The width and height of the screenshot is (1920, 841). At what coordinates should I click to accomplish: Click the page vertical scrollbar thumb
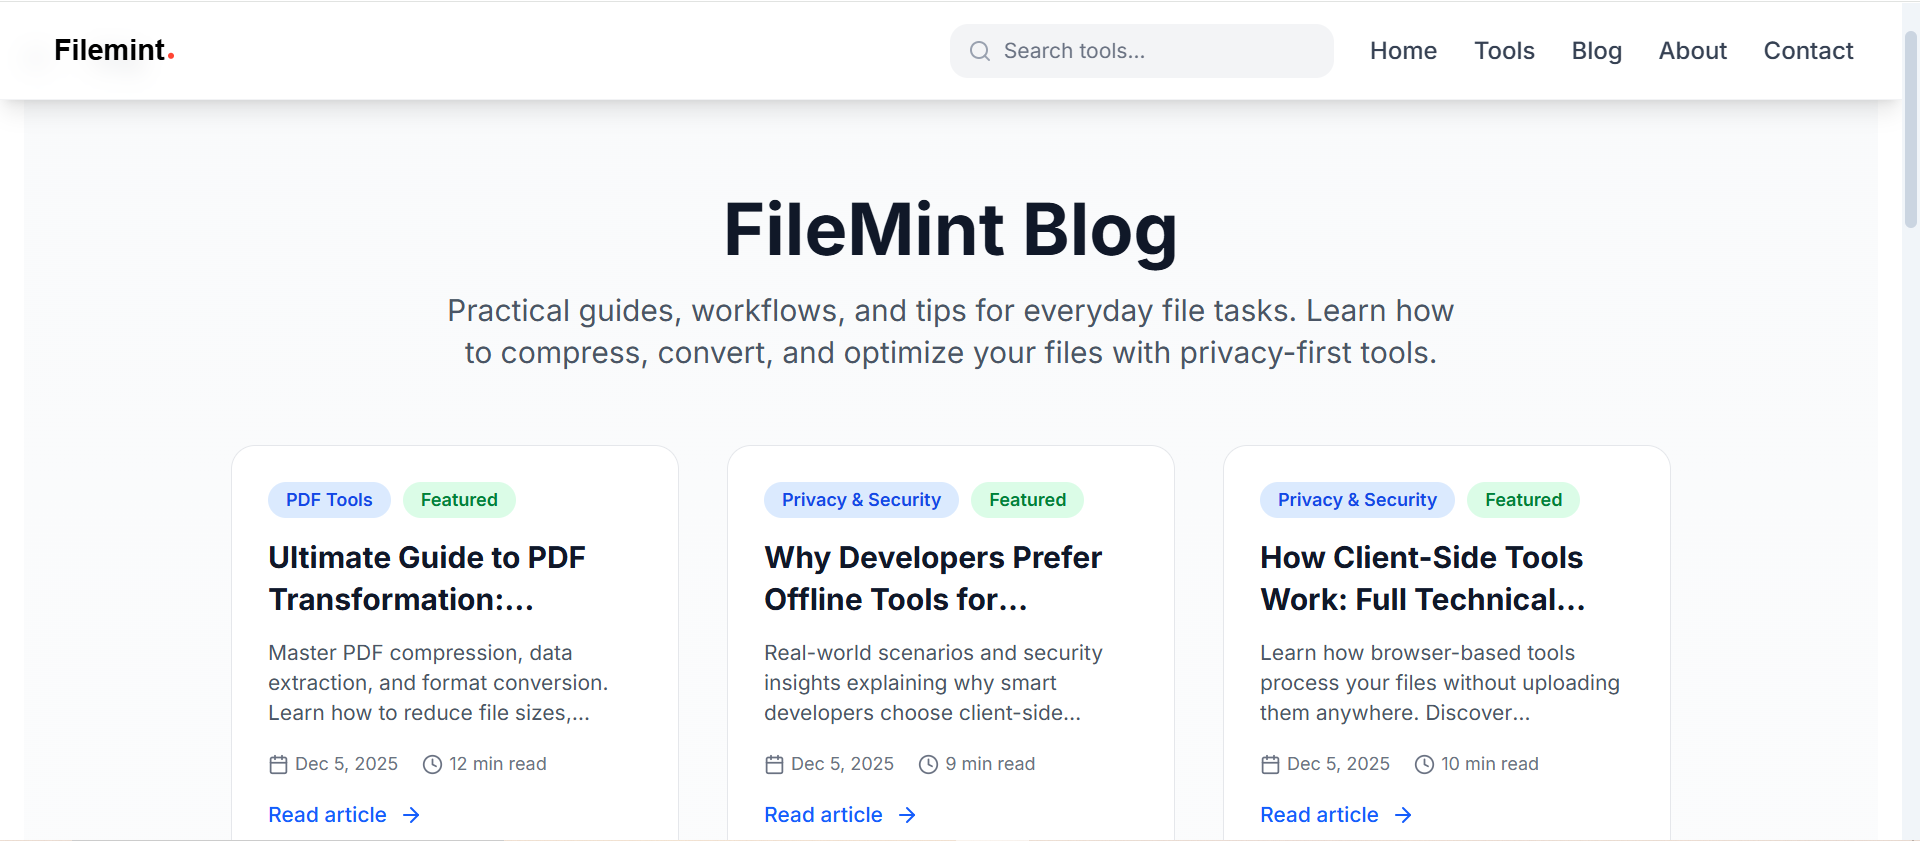tap(1910, 130)
